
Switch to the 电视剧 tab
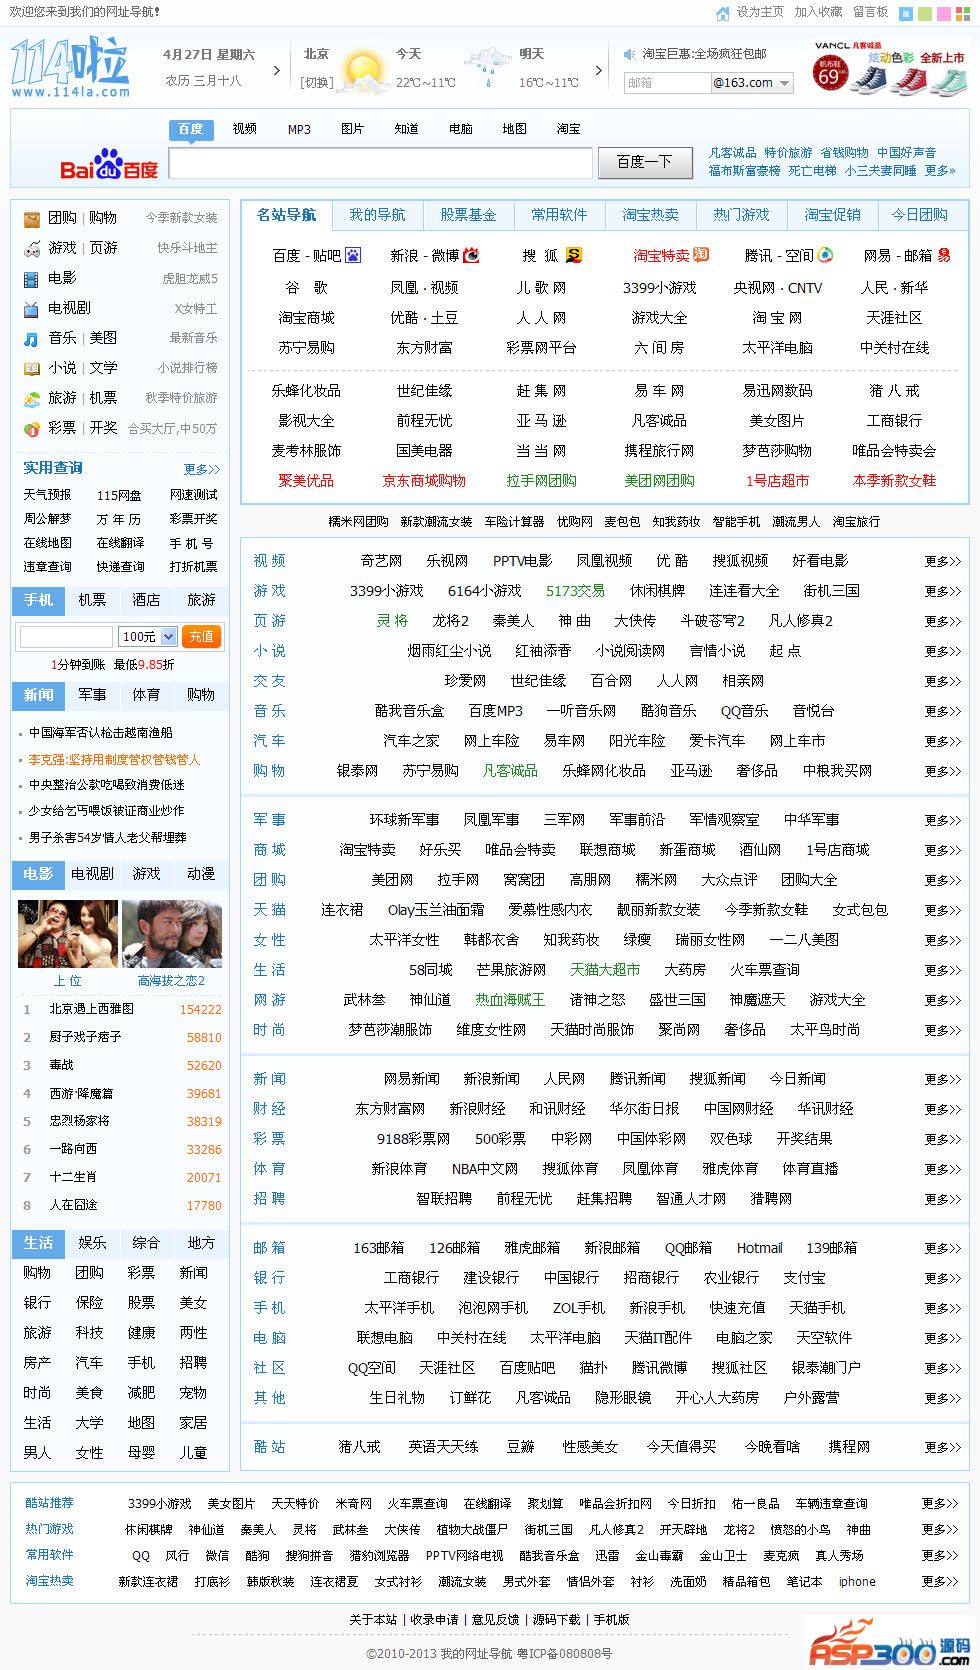pos(92,874)
